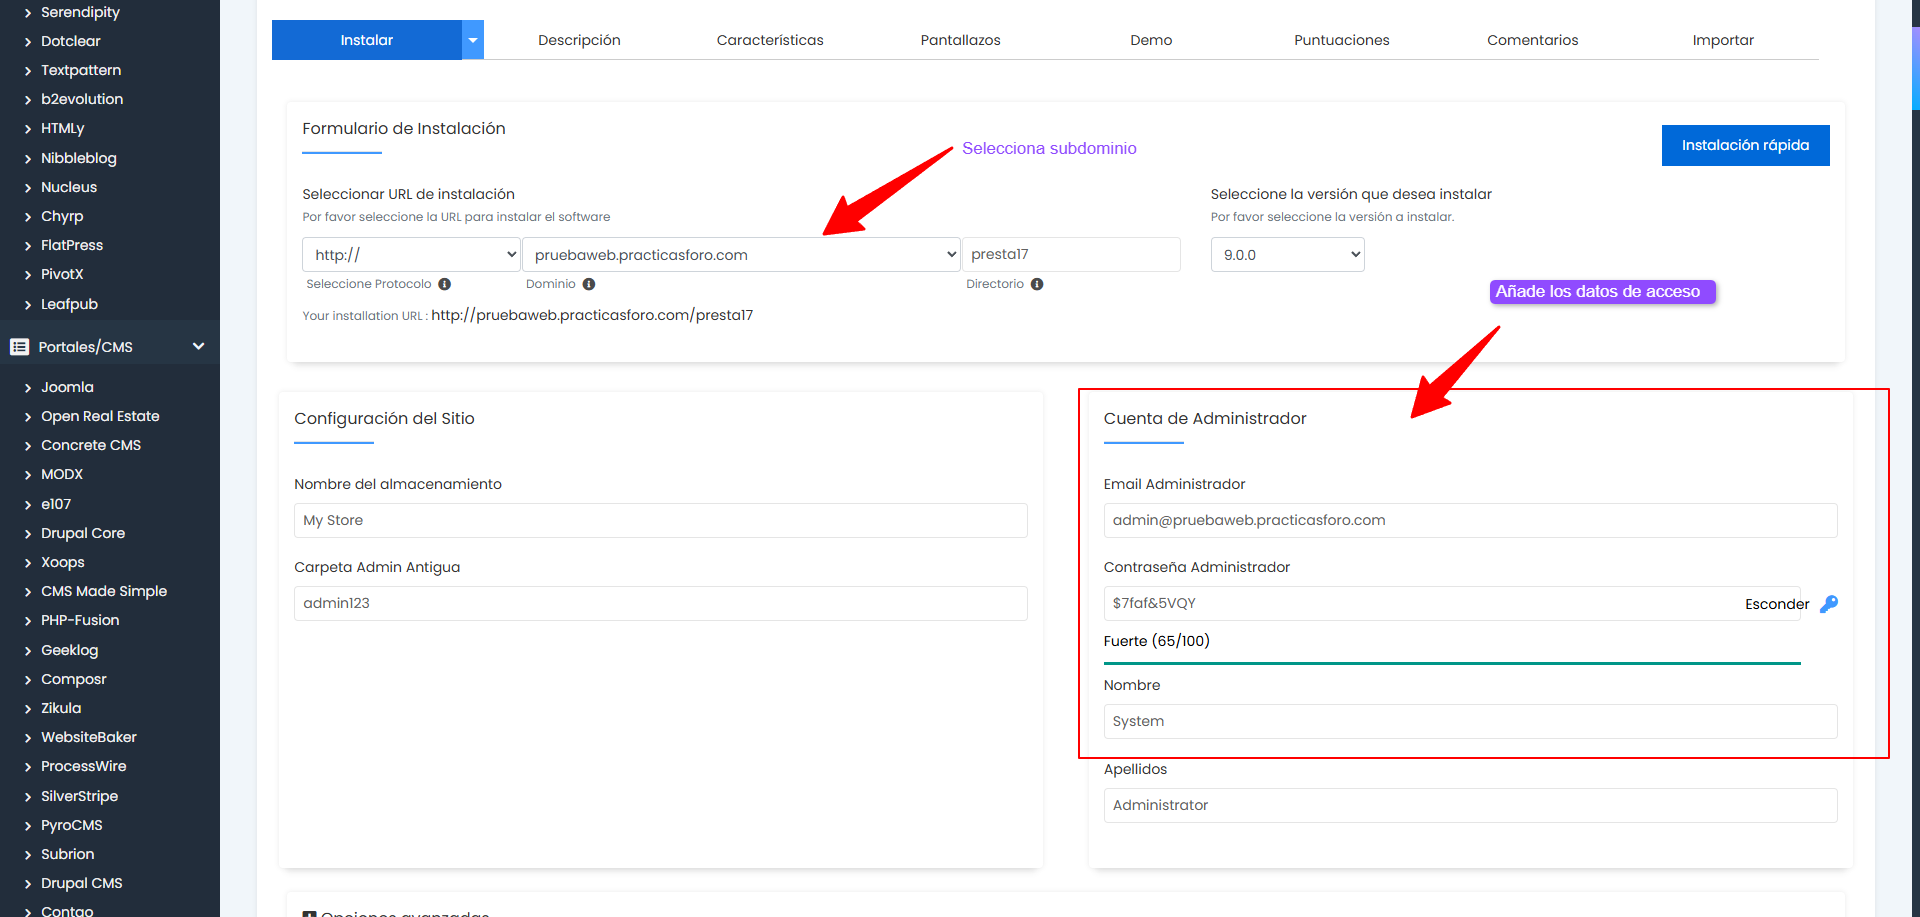Open the Pantallazos tab
Viewport: 1920px width, 917px height.
960,40
